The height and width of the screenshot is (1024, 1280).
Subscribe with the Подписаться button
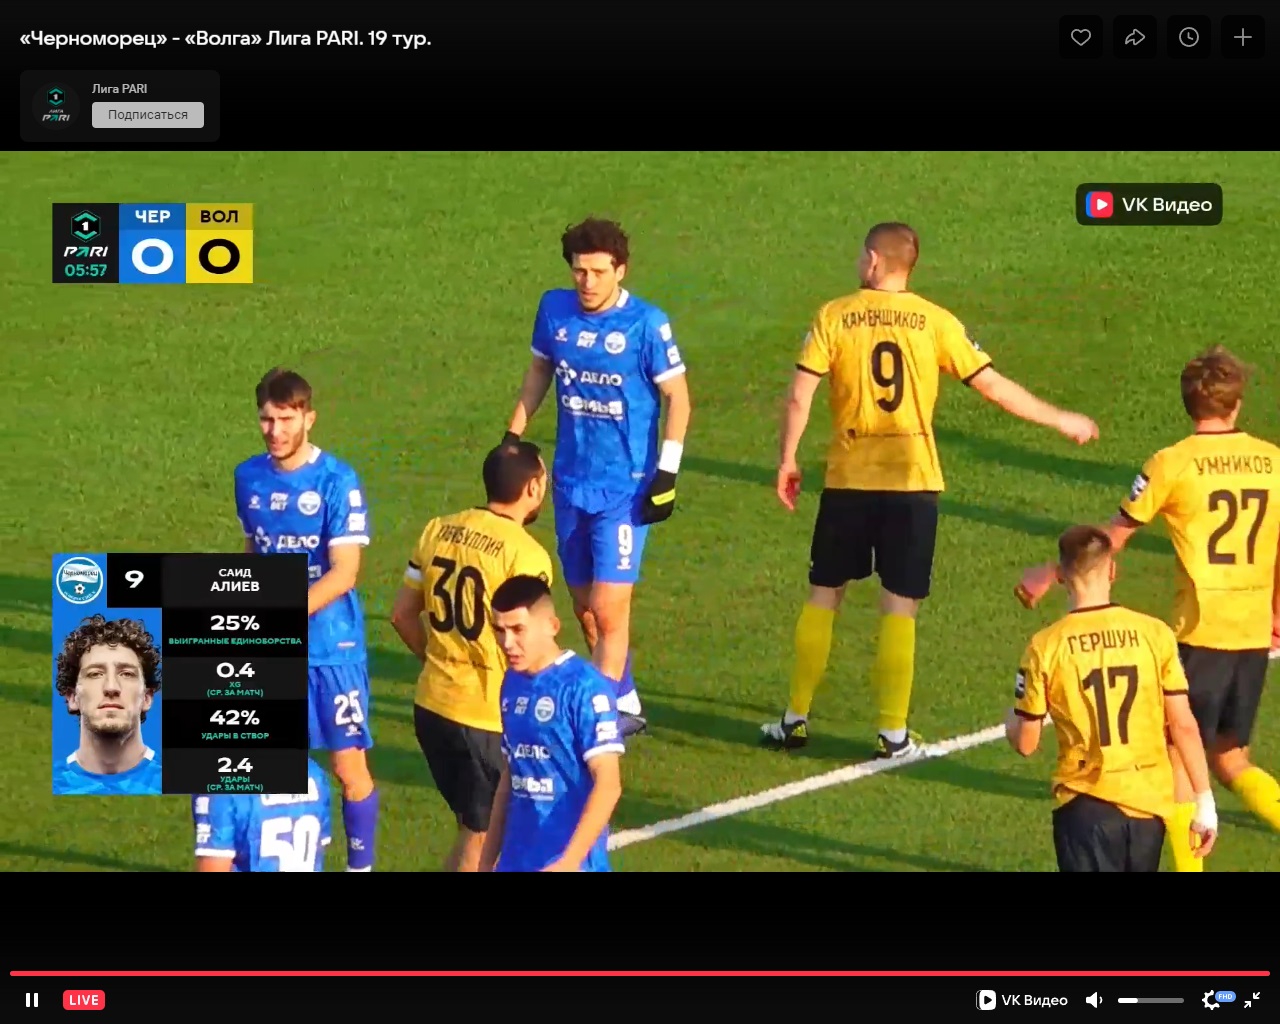click(x=148, y=115)
